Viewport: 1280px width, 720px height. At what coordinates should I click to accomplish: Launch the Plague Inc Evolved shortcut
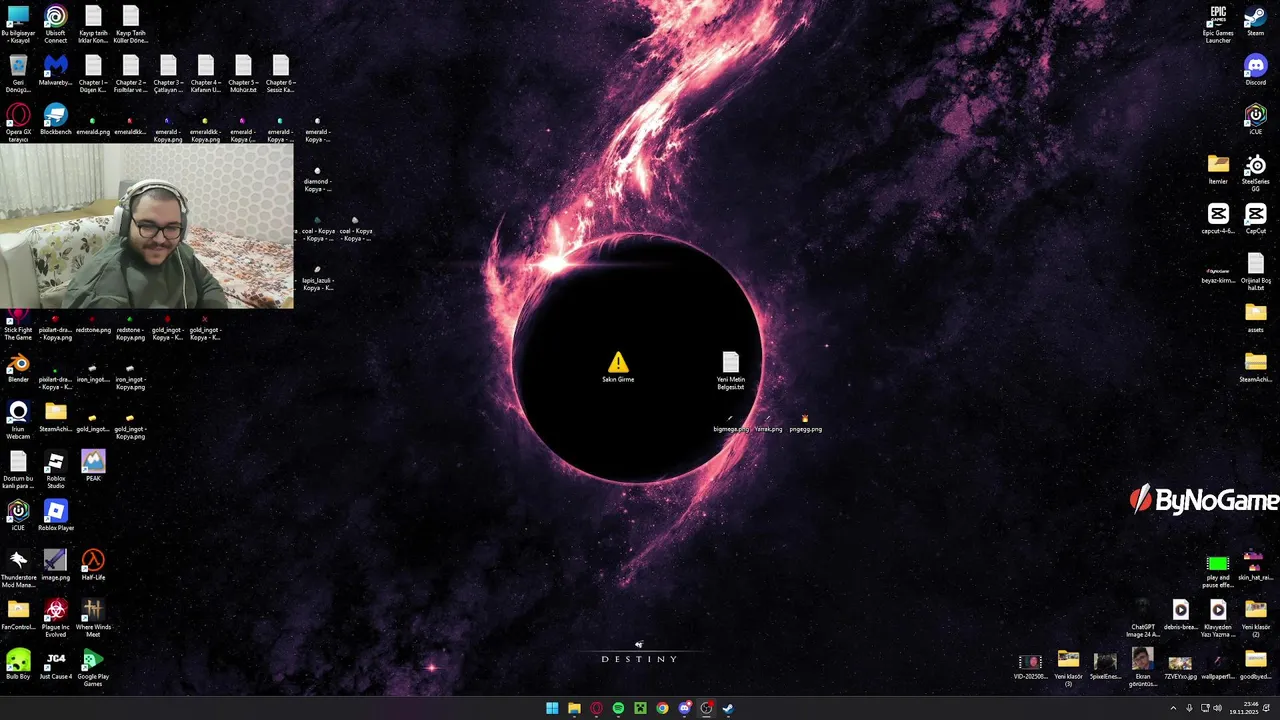[56, 618]
